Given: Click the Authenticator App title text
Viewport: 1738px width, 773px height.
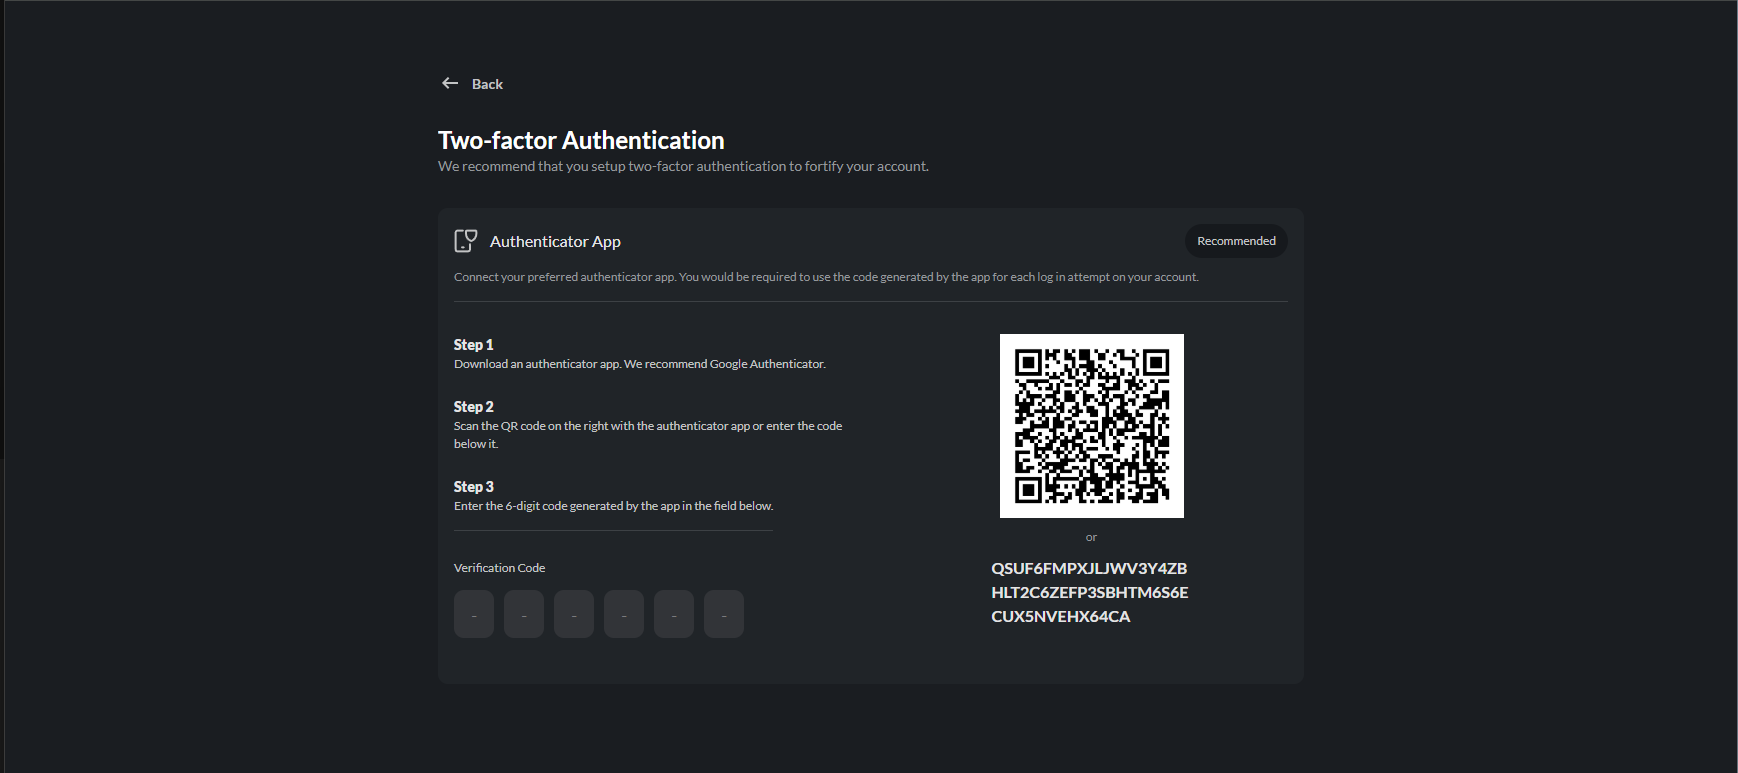Looking at the screenshot, I should click(x=555, y=241).
